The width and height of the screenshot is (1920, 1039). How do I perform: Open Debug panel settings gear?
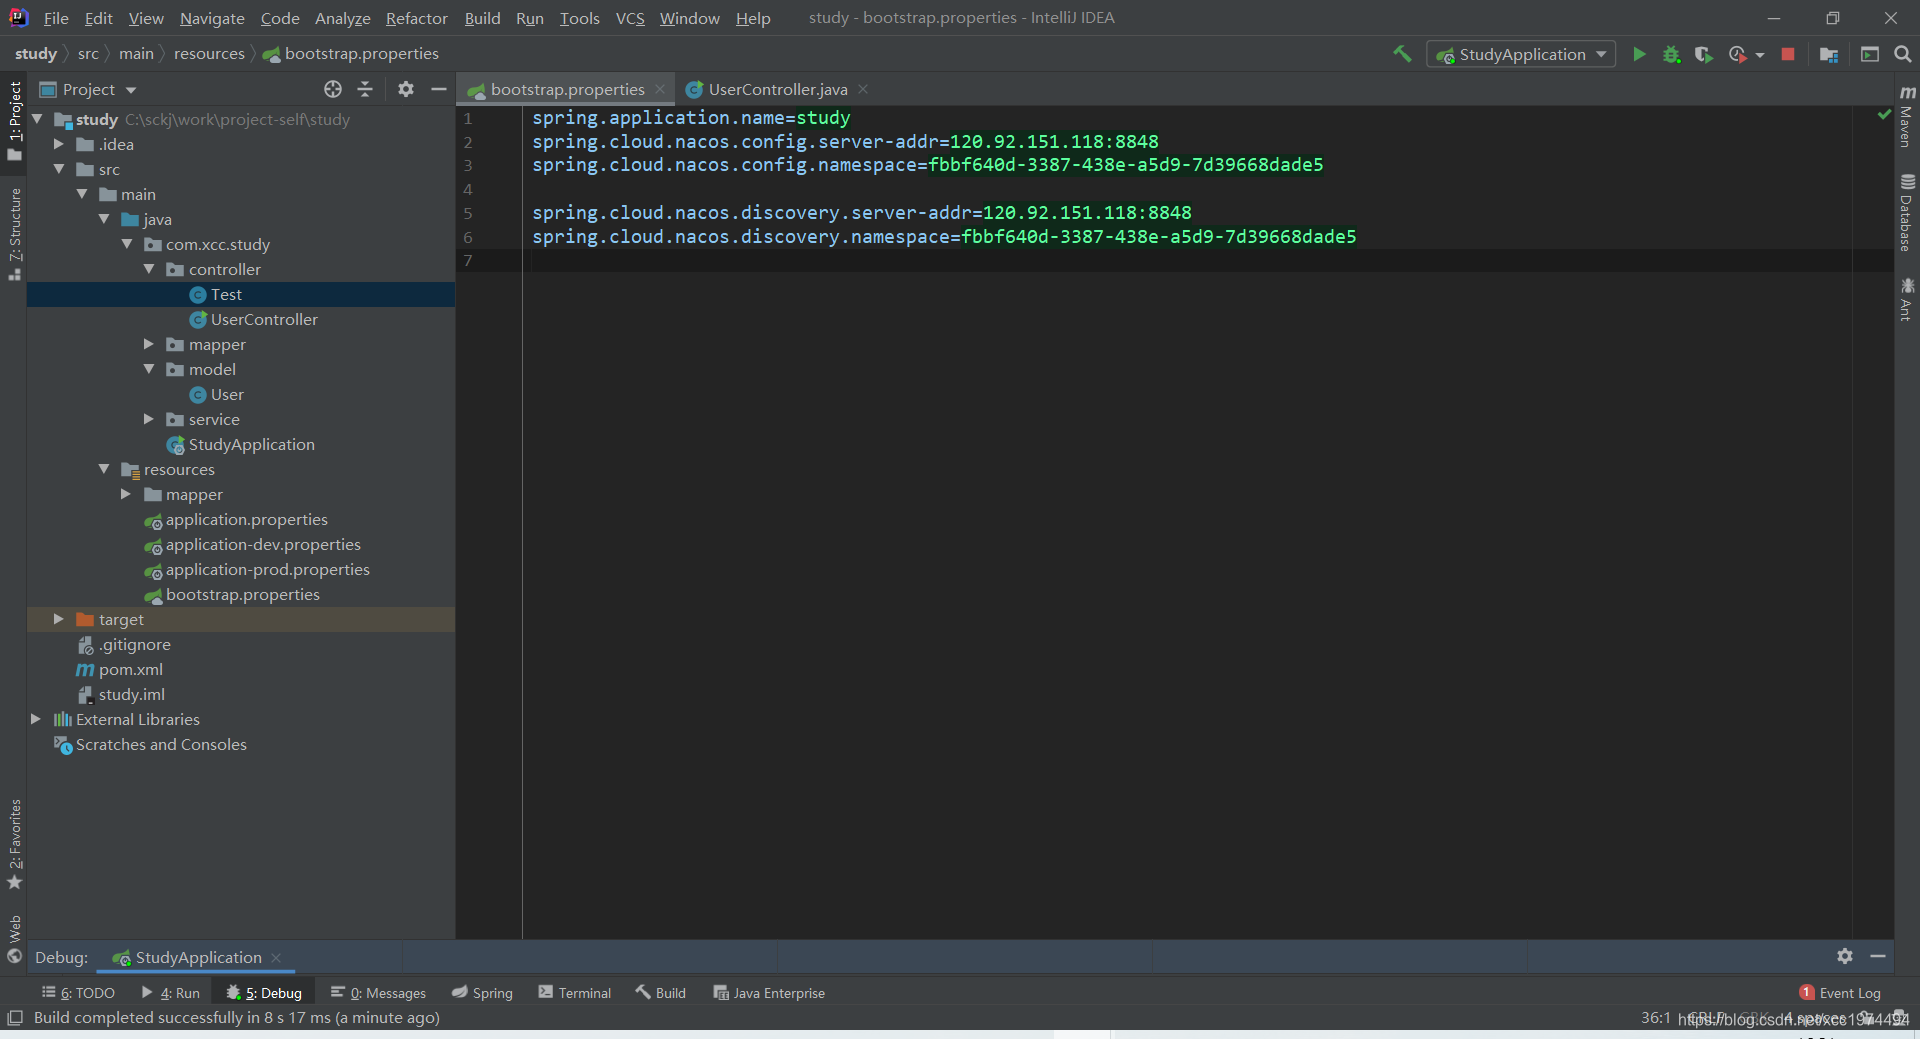(x=1845, y=956)
